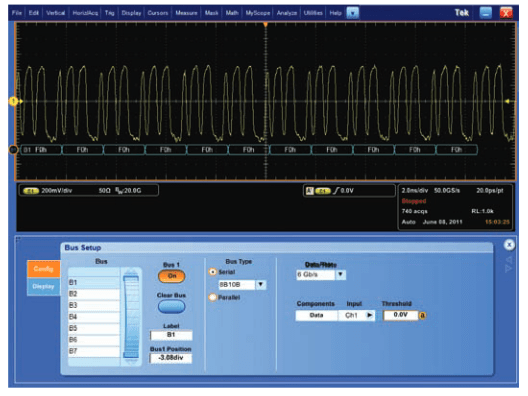Click the Clear Bus button
This screenshot has width=528, height=396.
[x=171, y=306]
